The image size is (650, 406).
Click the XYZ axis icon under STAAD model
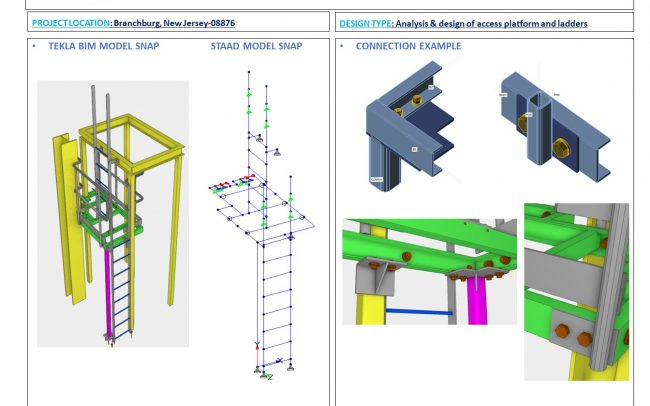point(264,373)
